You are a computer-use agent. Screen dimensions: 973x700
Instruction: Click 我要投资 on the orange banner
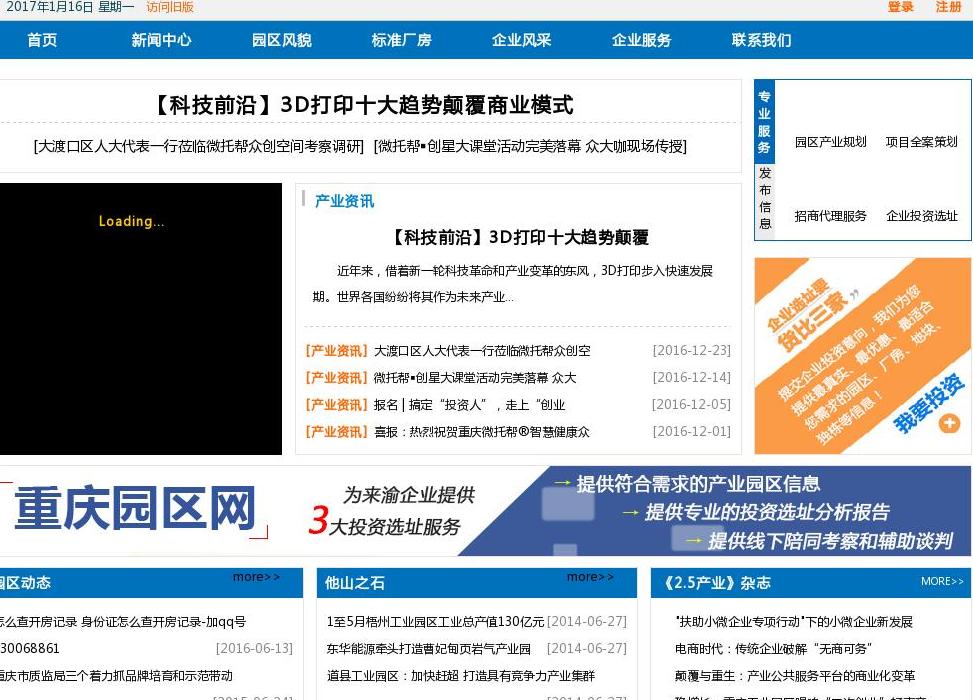click(x=928, y=403)
